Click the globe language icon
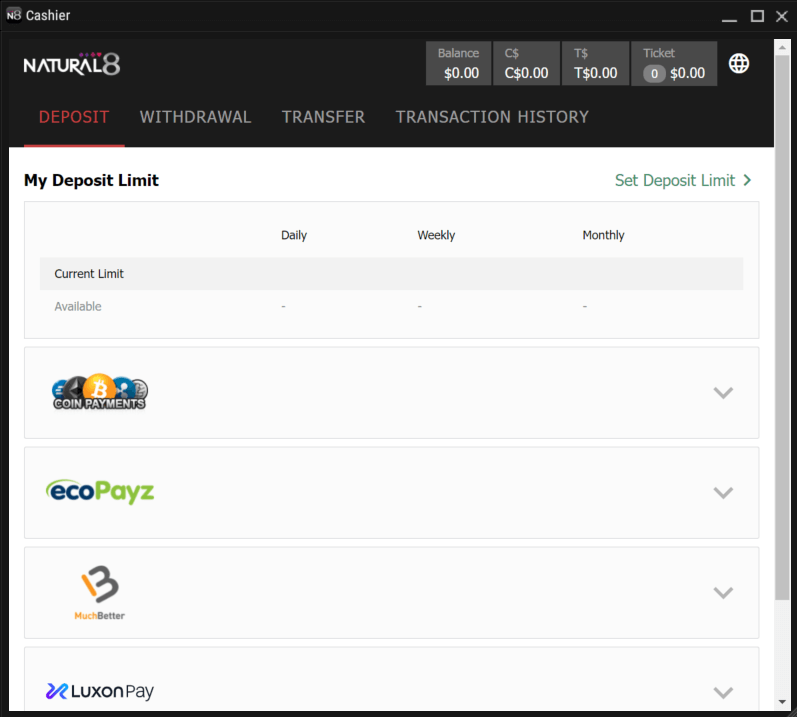797x717 pixels. (739, 63)
